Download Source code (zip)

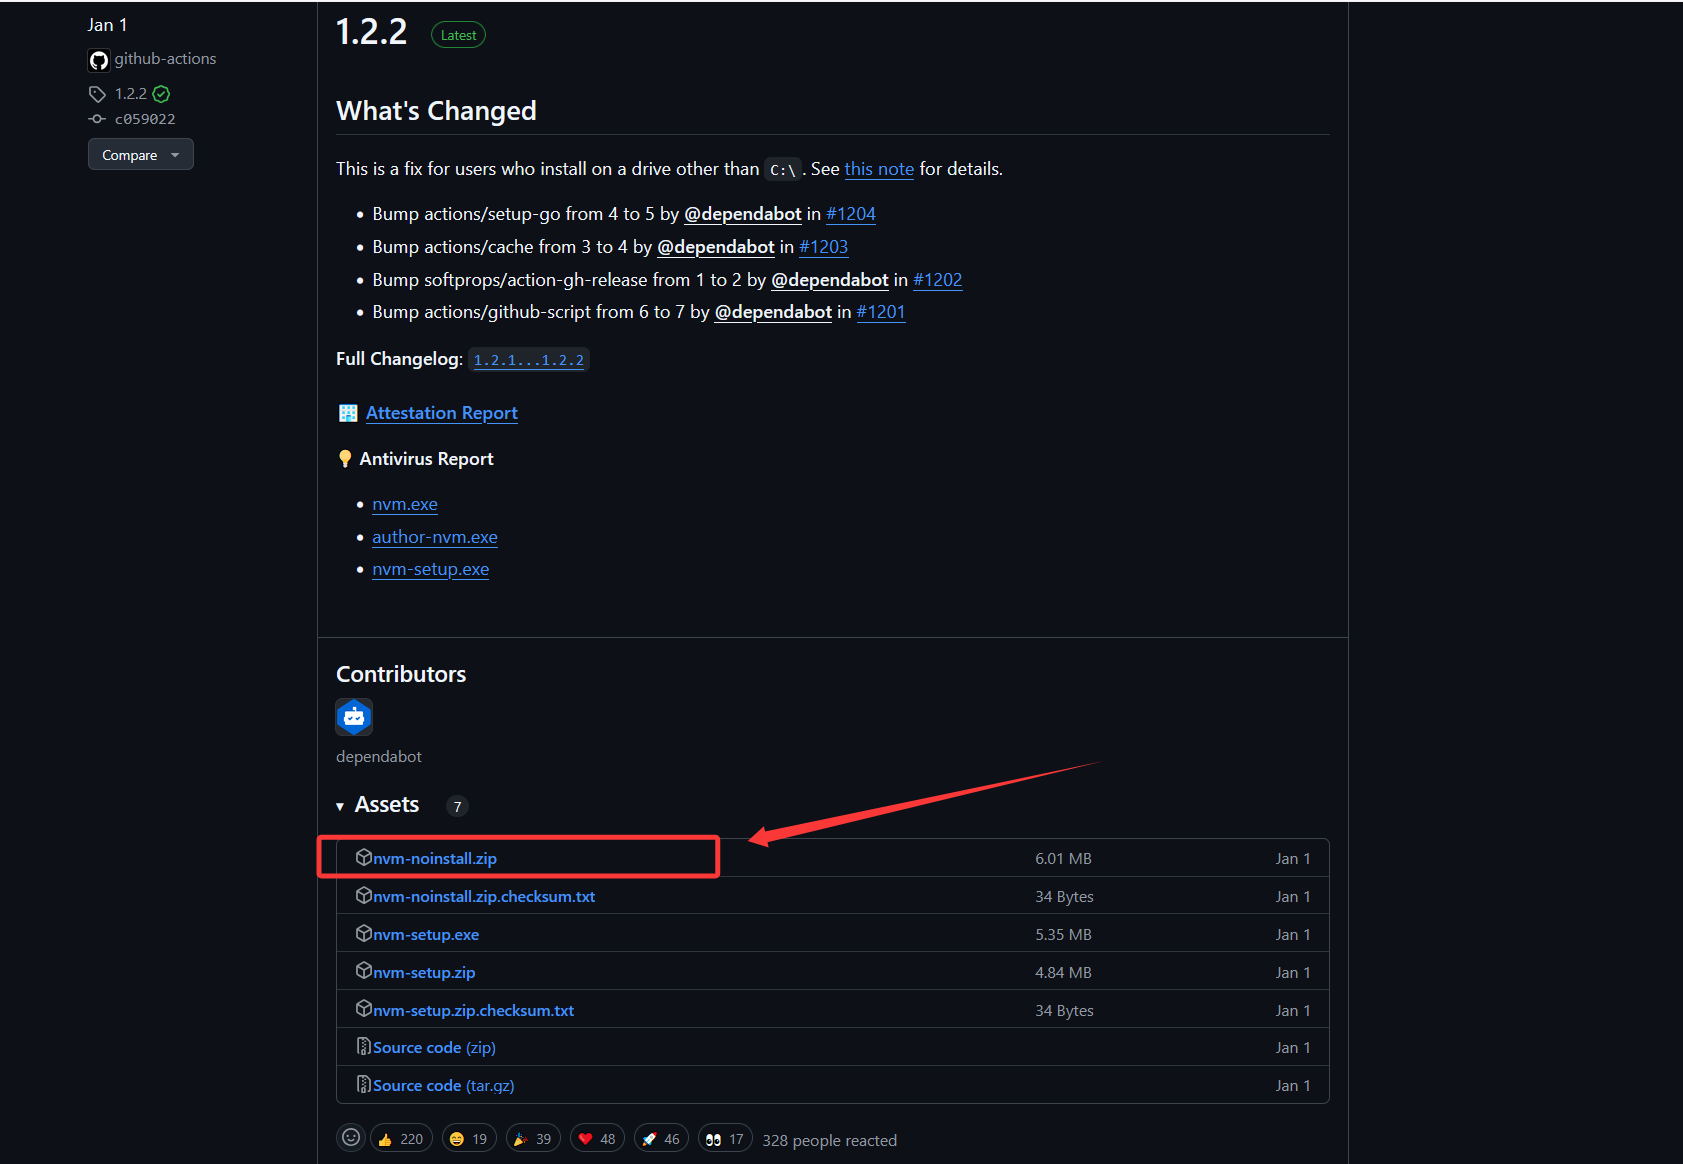[x=434, y=1048]
